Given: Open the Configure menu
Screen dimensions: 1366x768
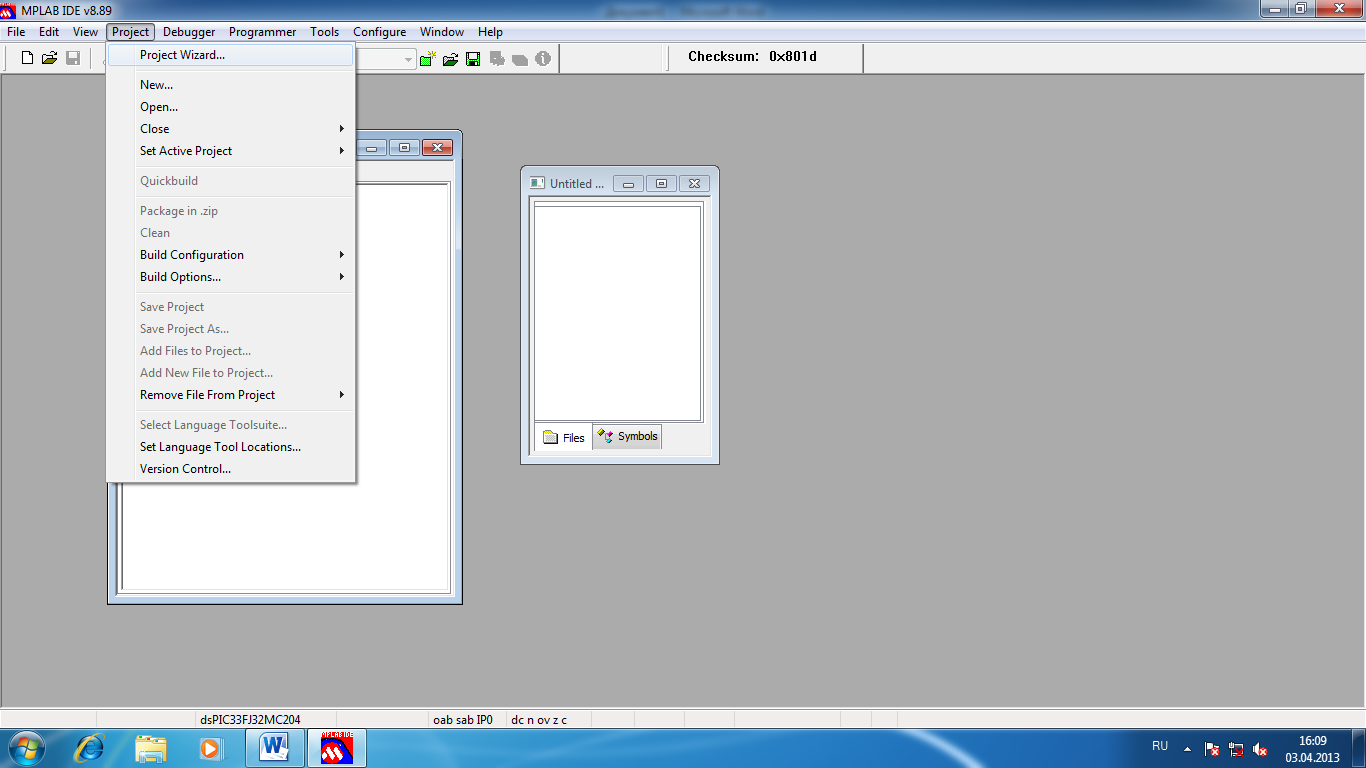Looking at the screenshot, I should pyautogui.click(x=380, y=32).
